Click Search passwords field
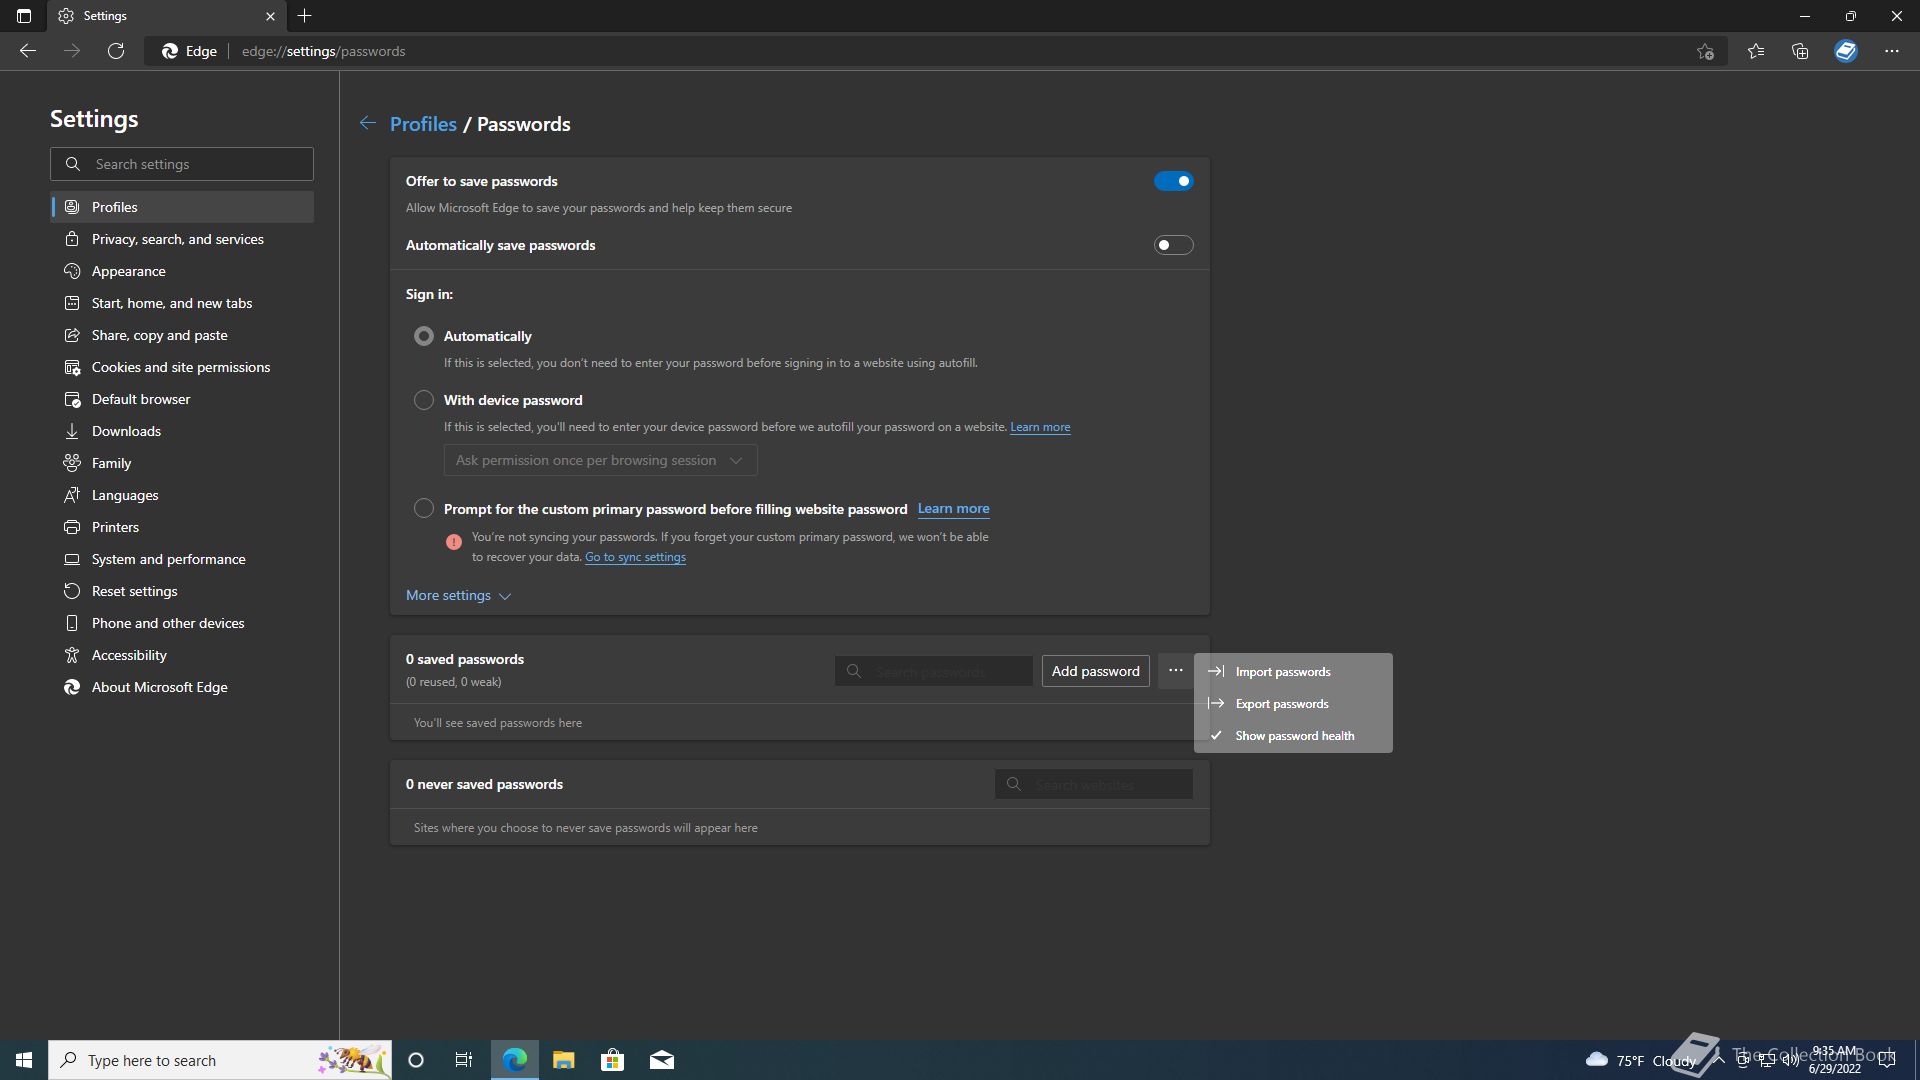 [934, 671]
